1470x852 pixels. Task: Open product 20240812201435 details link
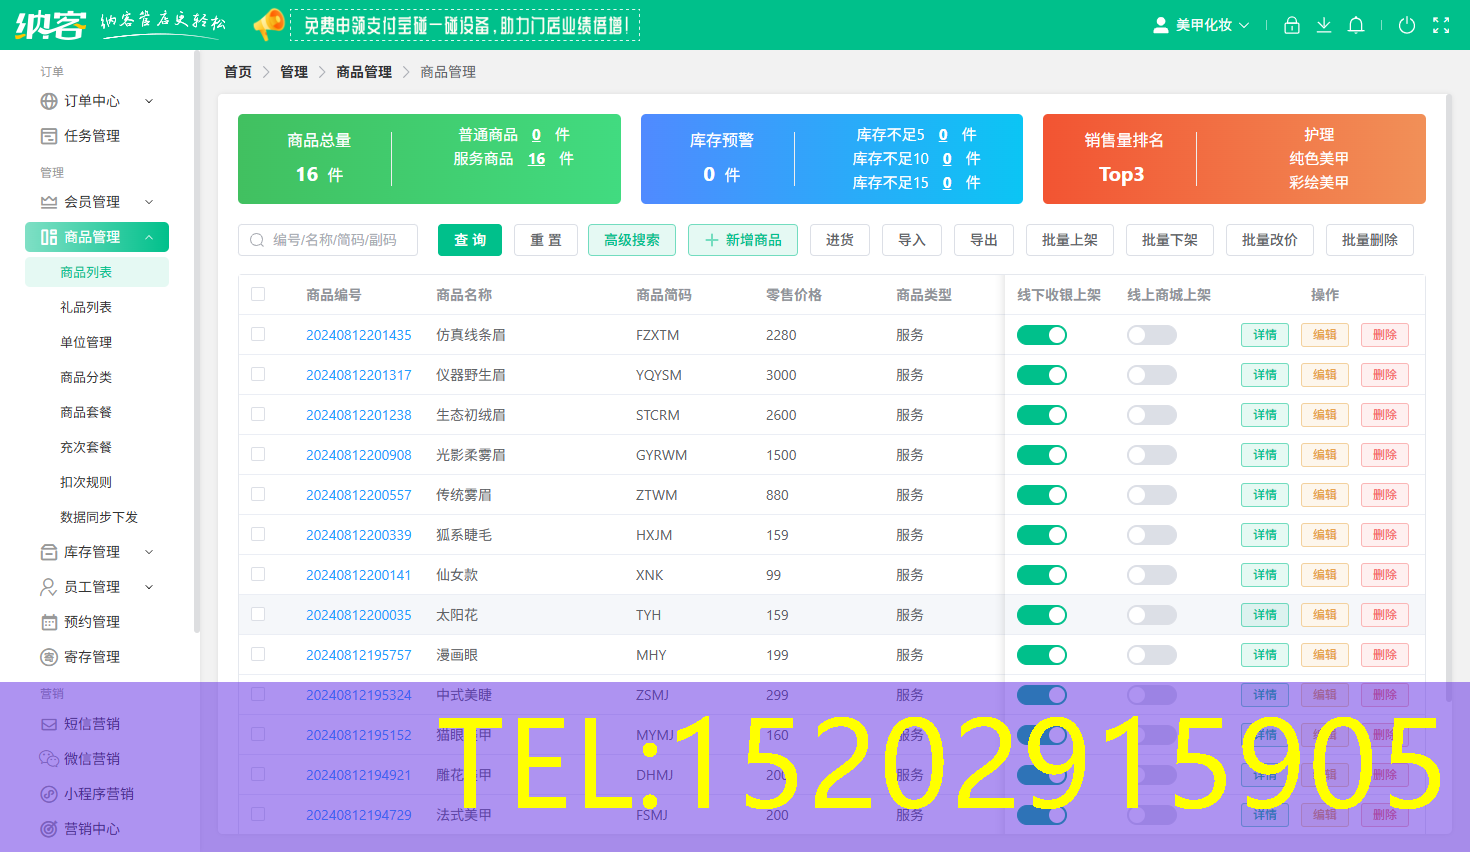(x=359, y=334)
